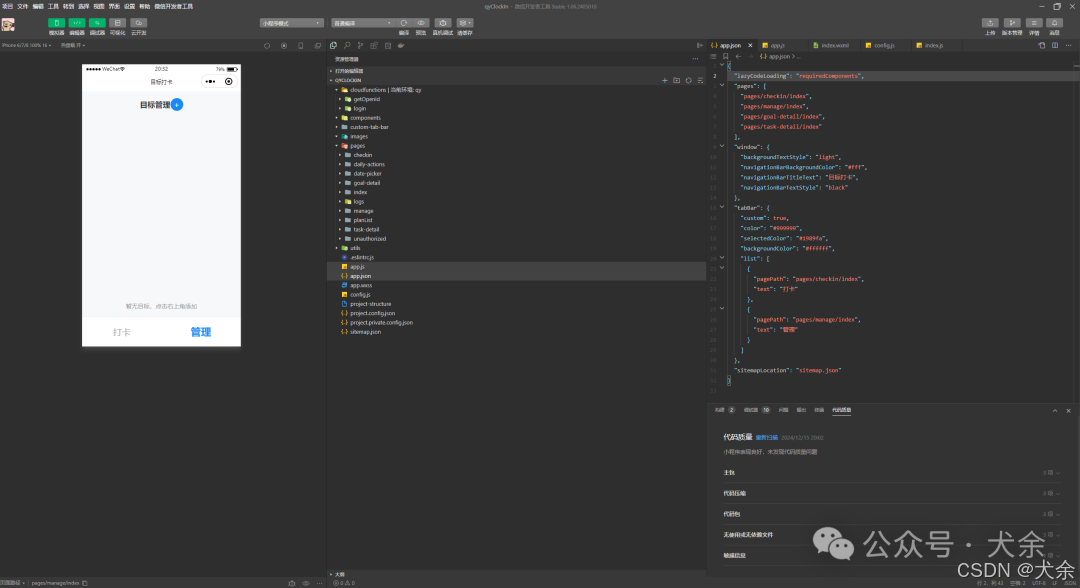The width and height of the screenshot is (1080, 588).
Task: Click the detach simulator window icon
Action: [318, 45]
